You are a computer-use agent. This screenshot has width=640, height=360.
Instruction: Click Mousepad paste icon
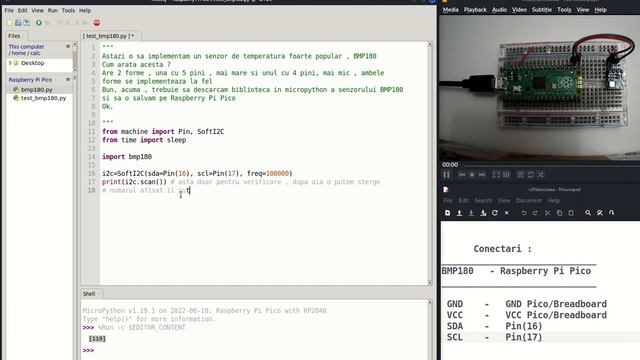[x=571, y=213]
